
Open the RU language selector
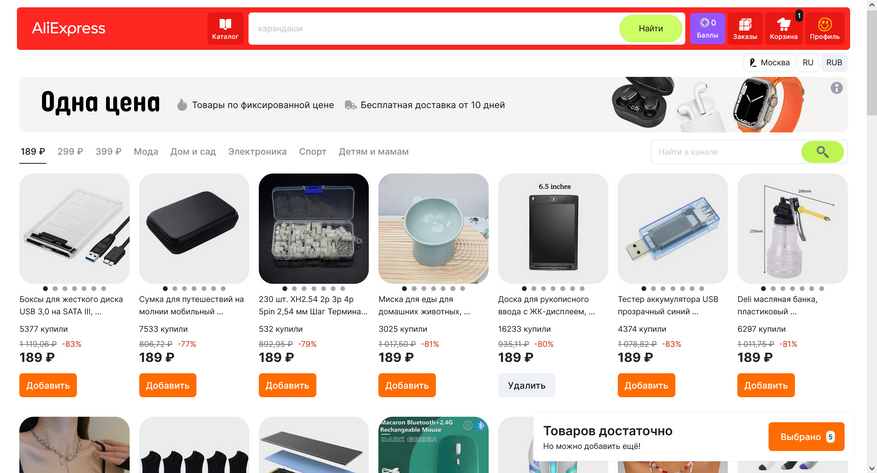(x=808, y=63)
